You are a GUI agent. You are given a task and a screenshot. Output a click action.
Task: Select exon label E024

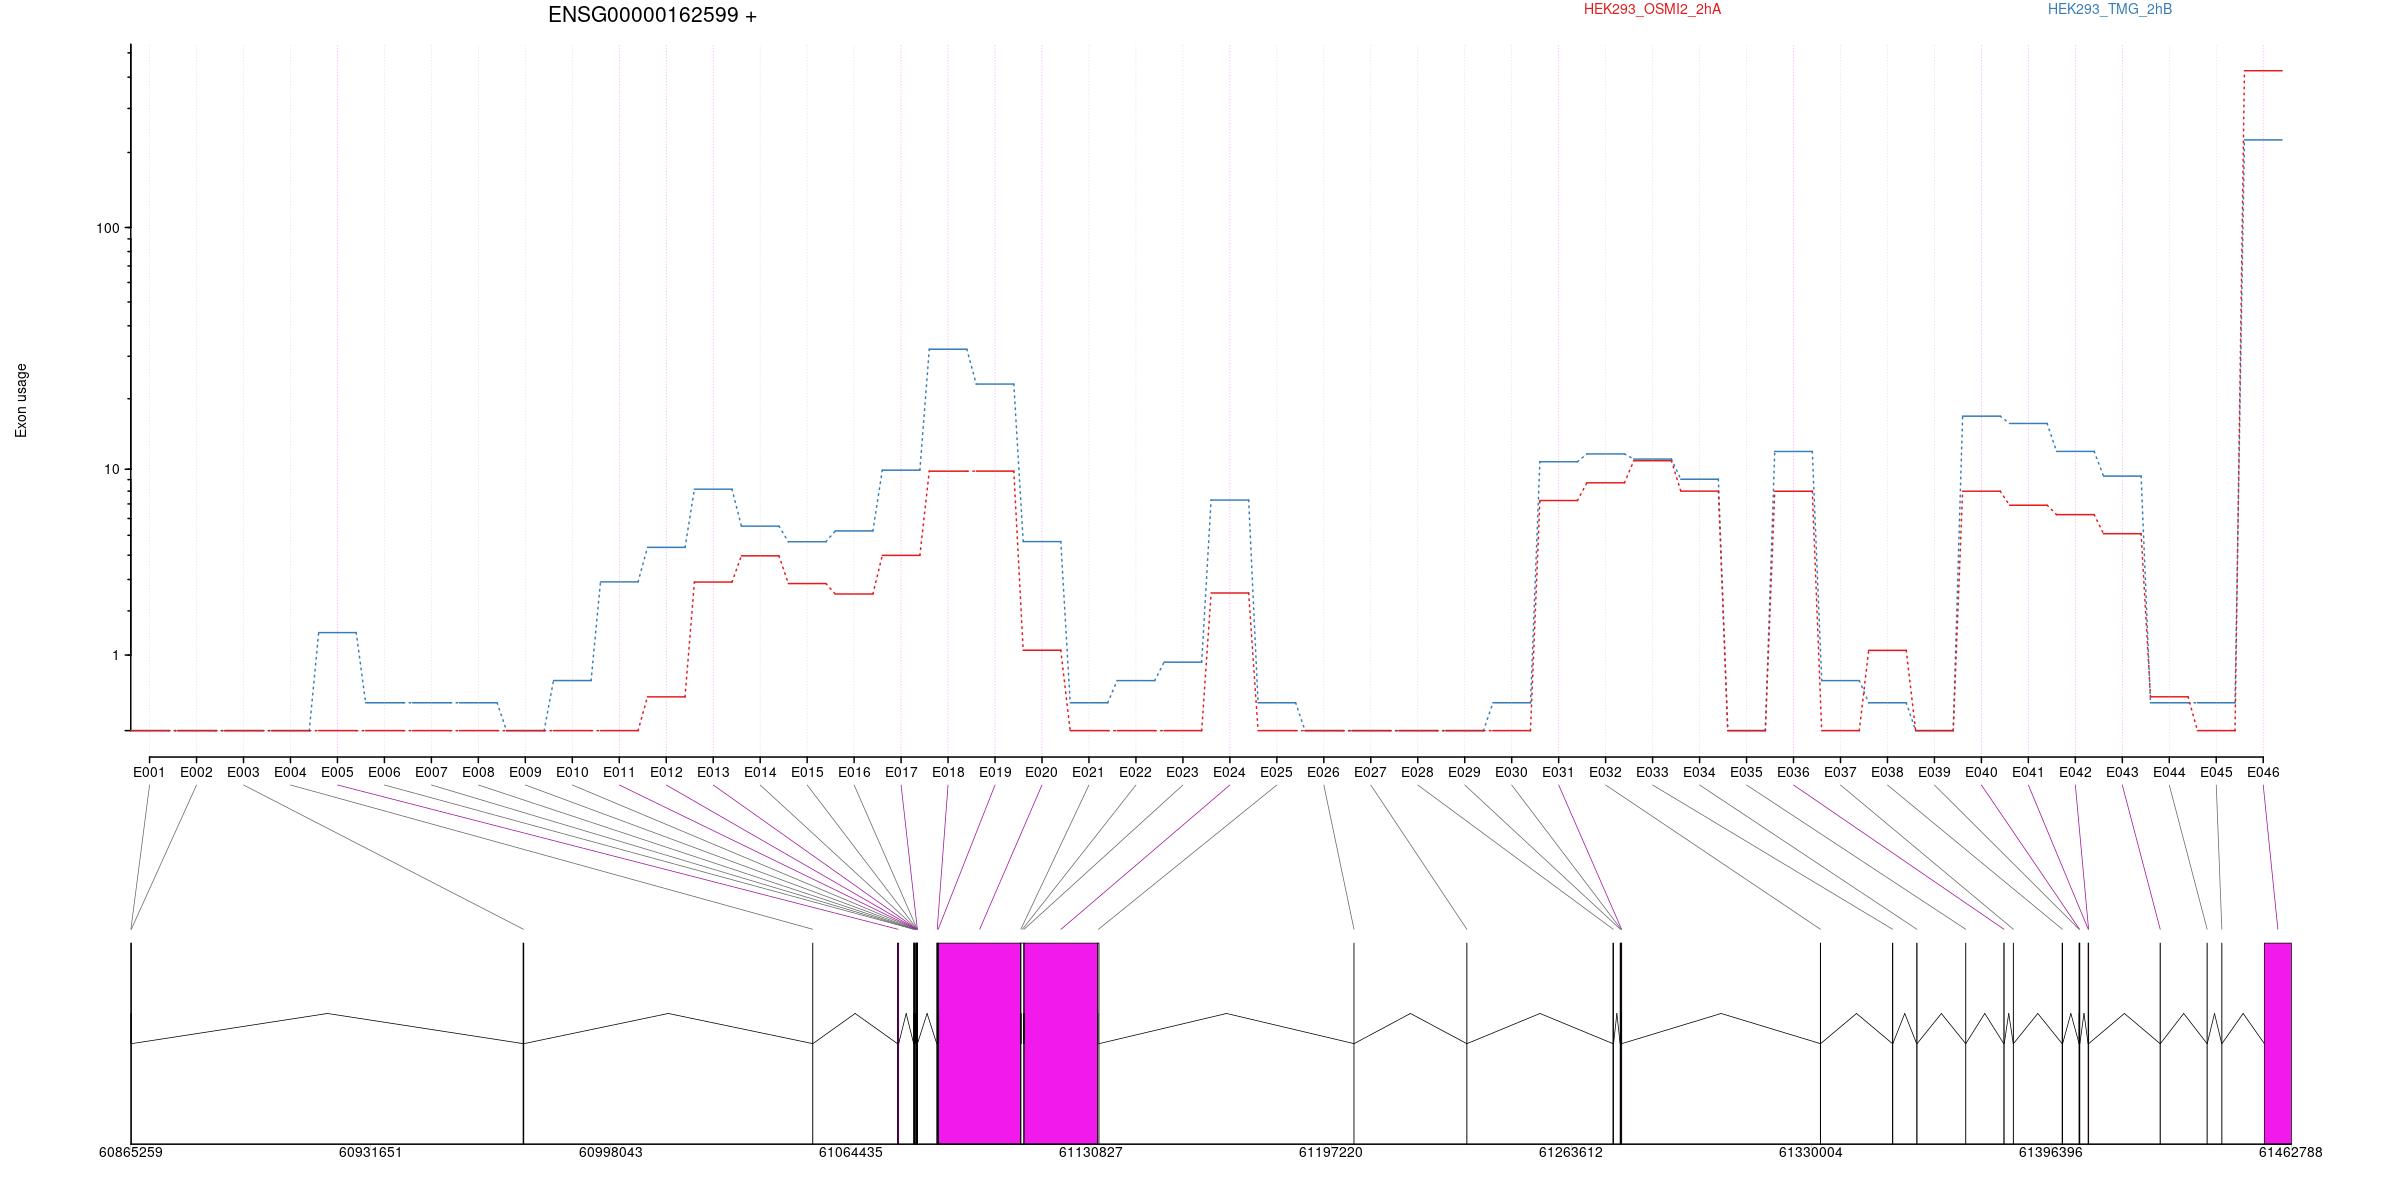click(1229, 772)
